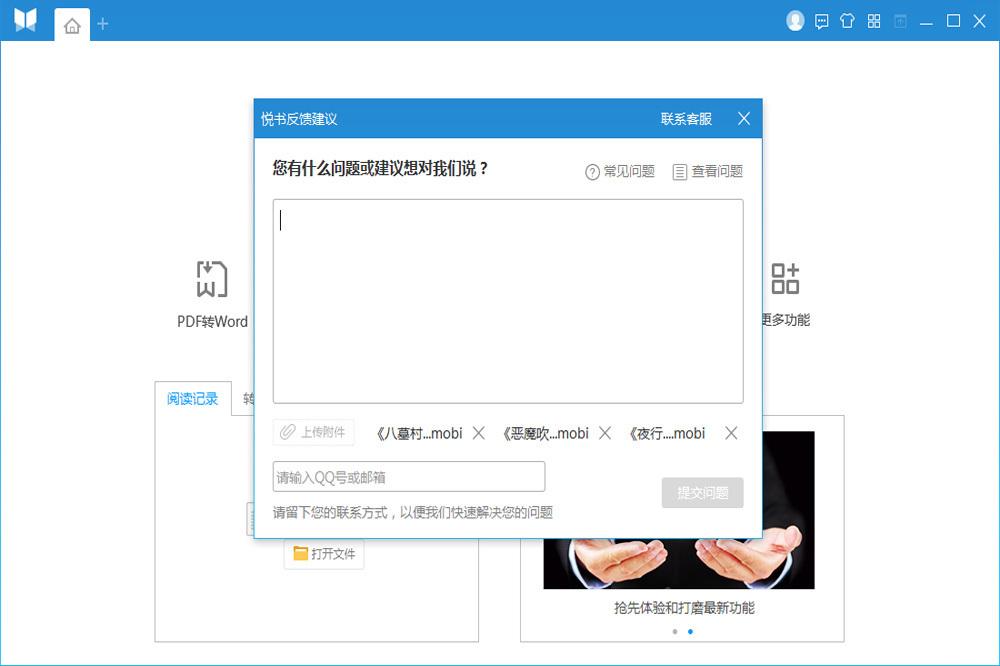Click the 上传附件 attachment button
This screenshot has width=1000, height=666.
click(314, 432)
